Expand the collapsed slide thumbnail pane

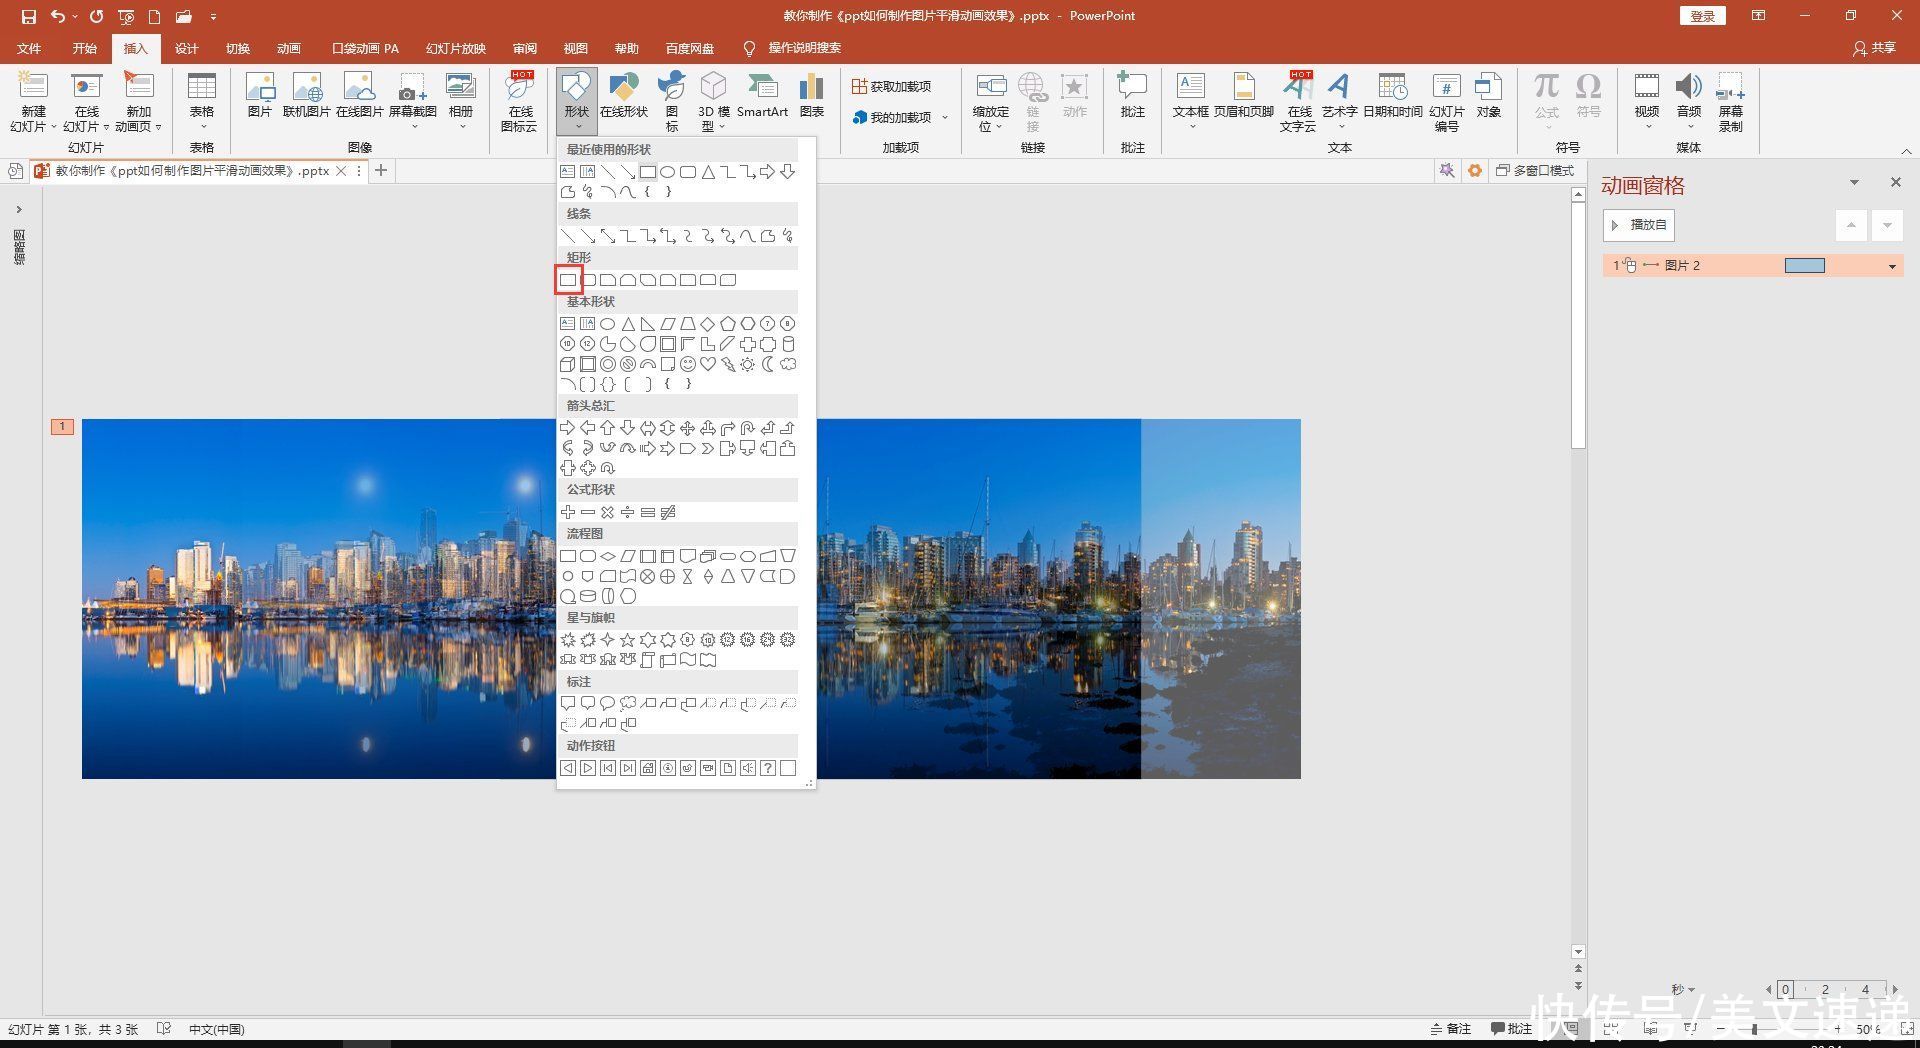19,210
